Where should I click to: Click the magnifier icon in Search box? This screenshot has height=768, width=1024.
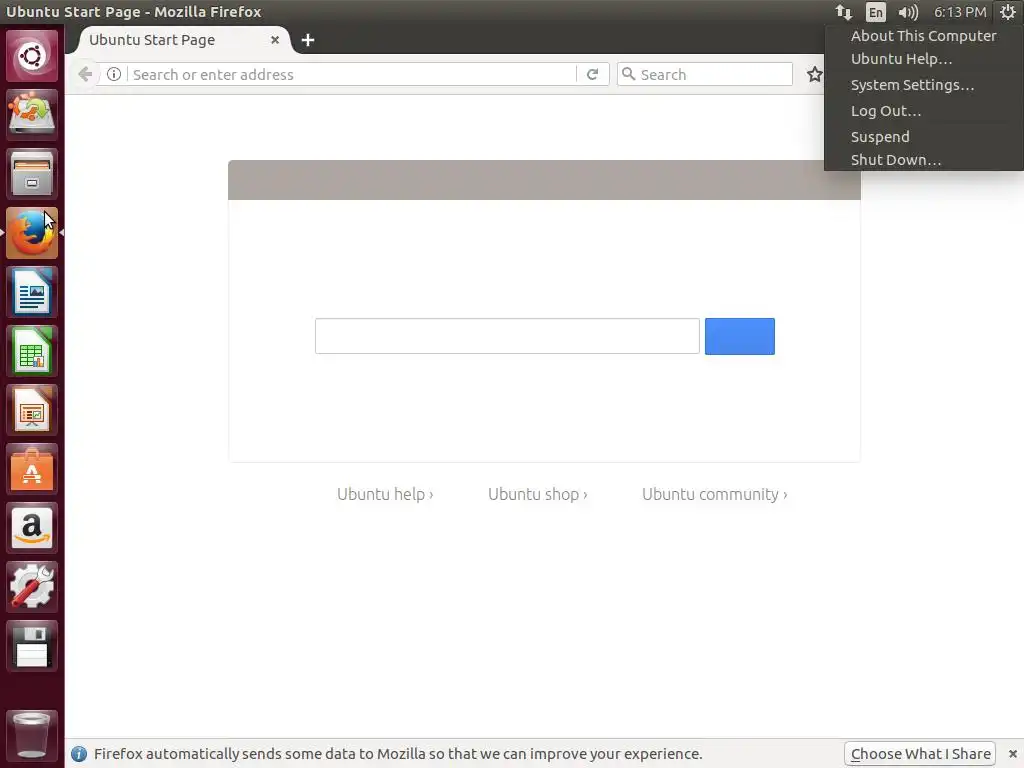[628, 74]
